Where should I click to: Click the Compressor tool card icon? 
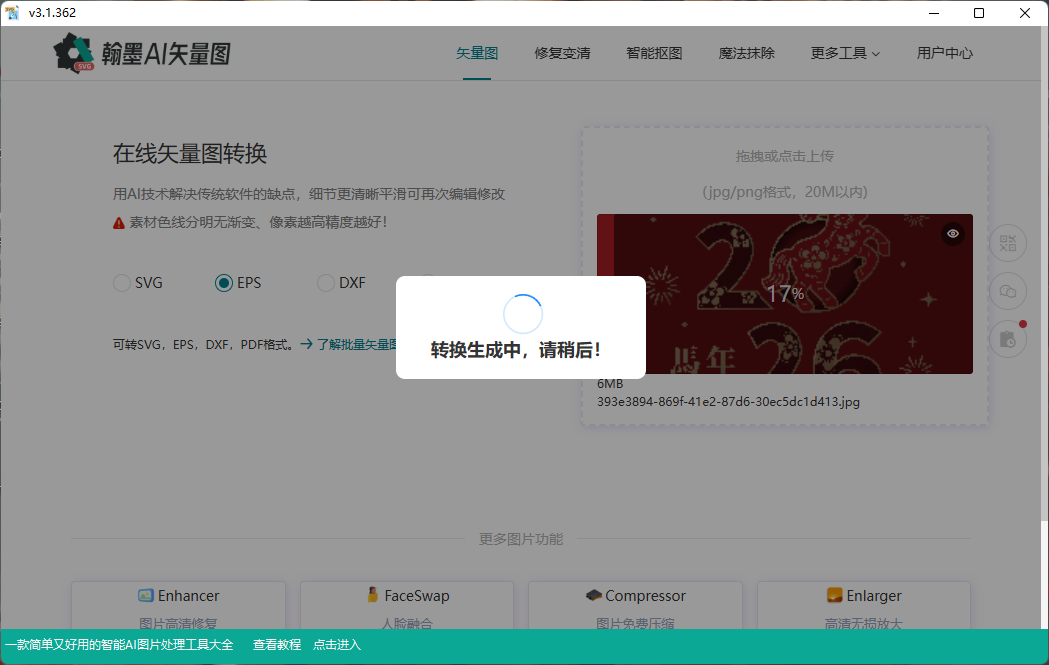pos(594,595)
